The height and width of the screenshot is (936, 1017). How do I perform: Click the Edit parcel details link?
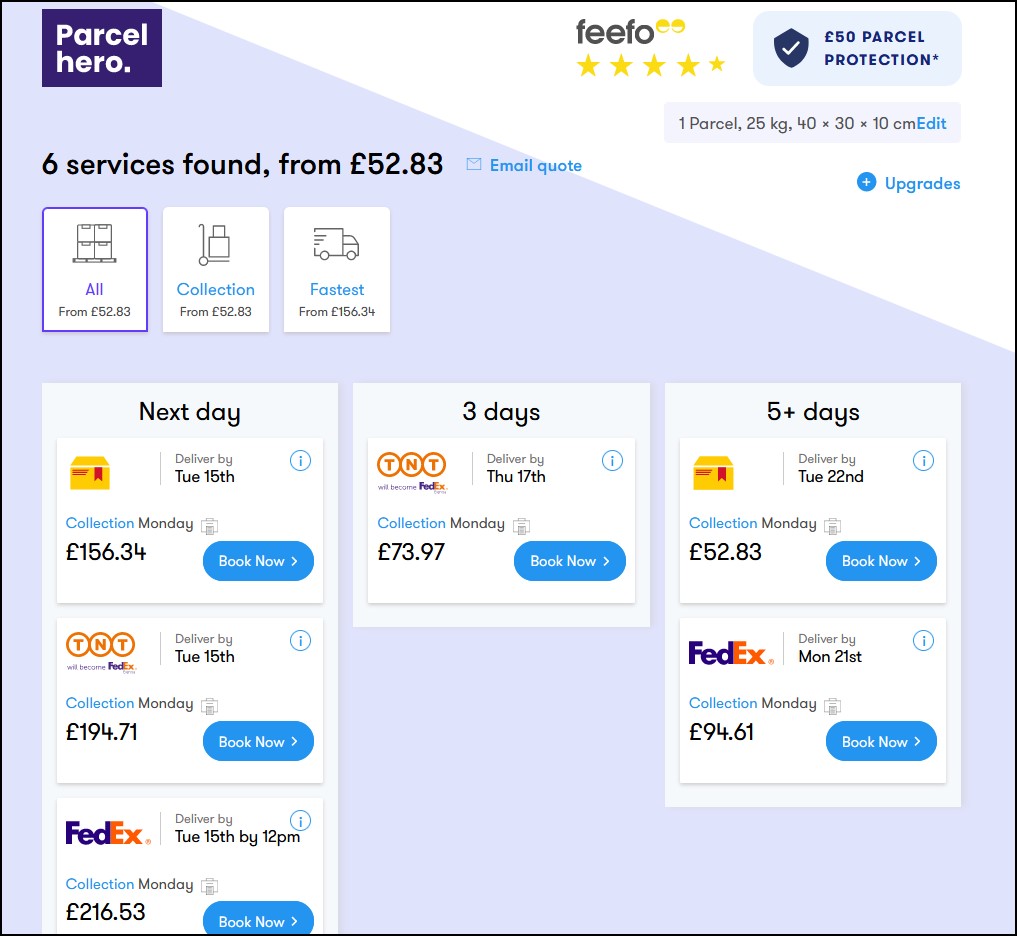(931, 124)
